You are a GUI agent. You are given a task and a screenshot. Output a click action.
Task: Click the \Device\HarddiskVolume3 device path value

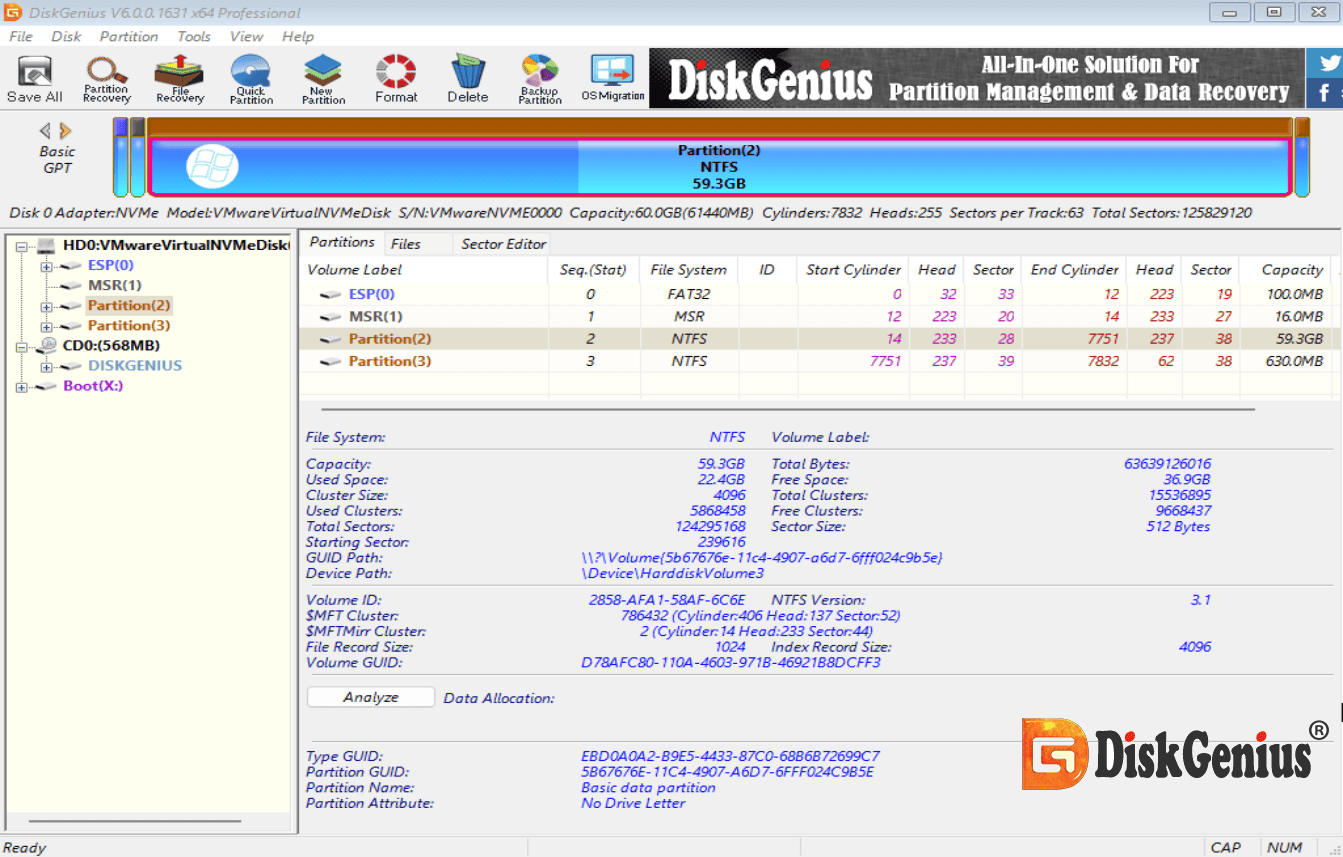tap(672, 574)
